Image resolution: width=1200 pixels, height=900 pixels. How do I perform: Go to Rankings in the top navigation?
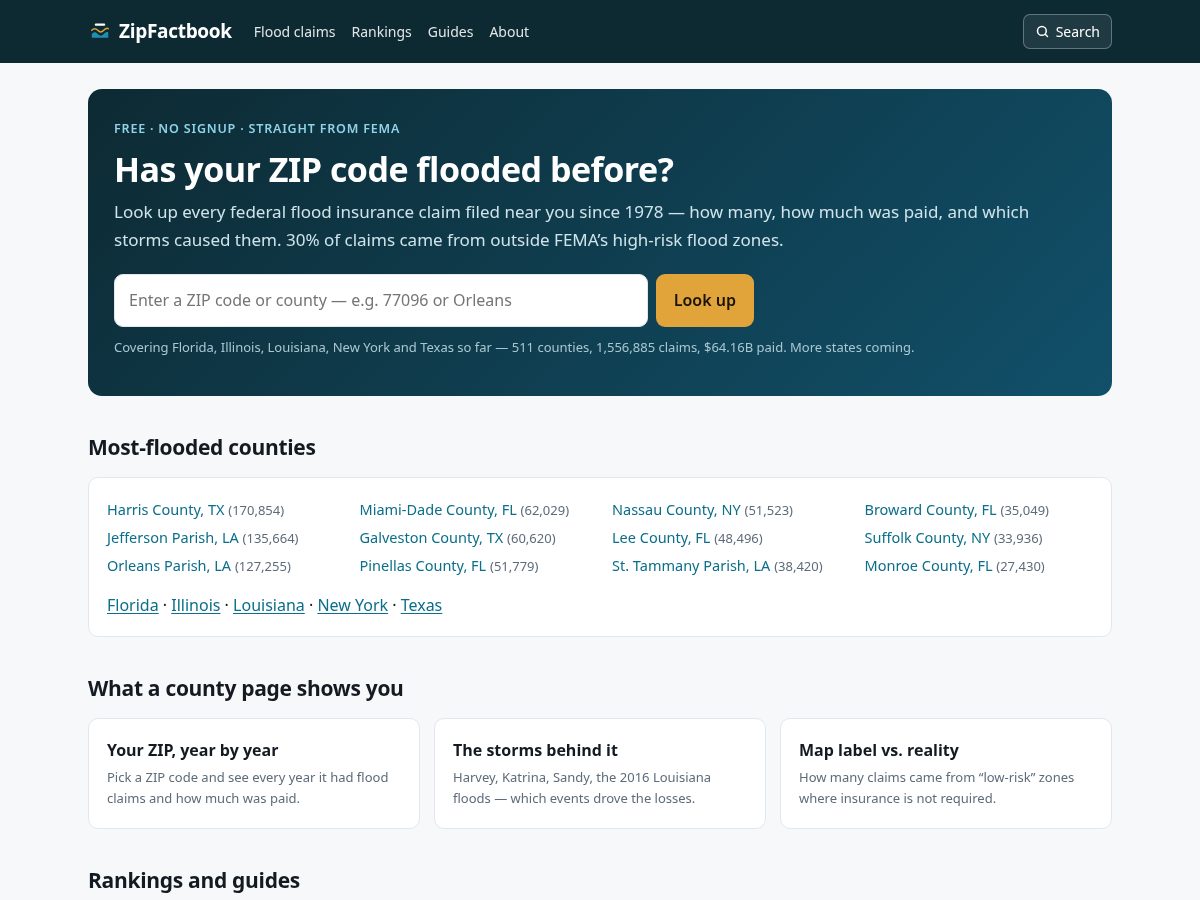pos(381,32)
